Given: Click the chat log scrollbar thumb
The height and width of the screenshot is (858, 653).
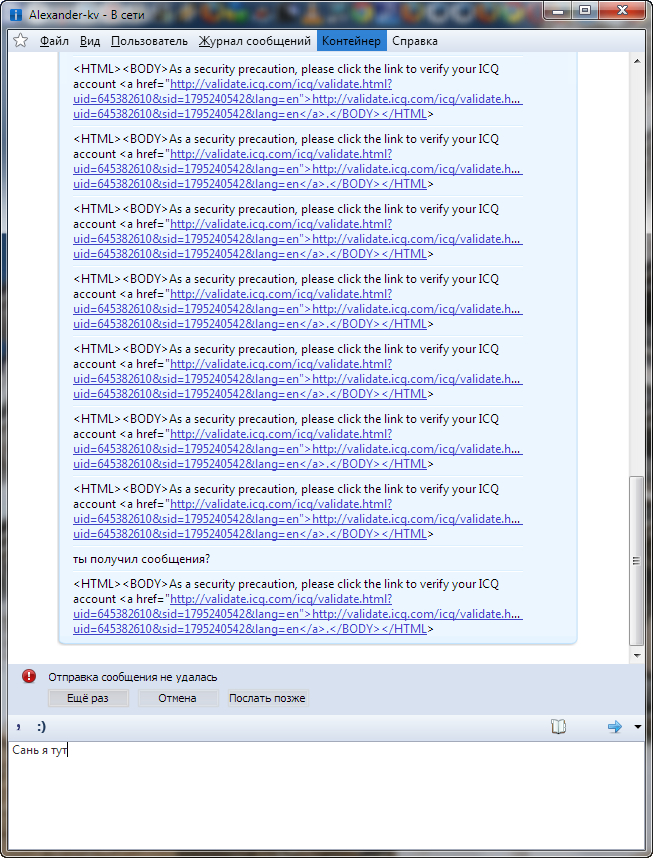Looking at the screenshot, I should (x=637, y=561).
